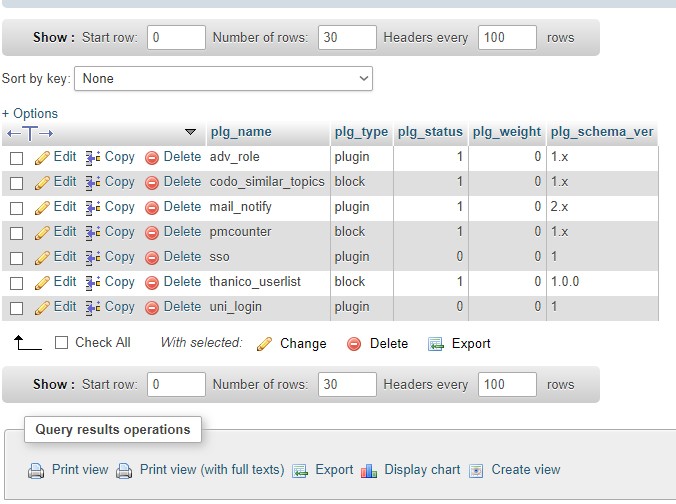Click the top Number of rows field
This screenshot has width=676, height=504.
(x=347, y=38)
